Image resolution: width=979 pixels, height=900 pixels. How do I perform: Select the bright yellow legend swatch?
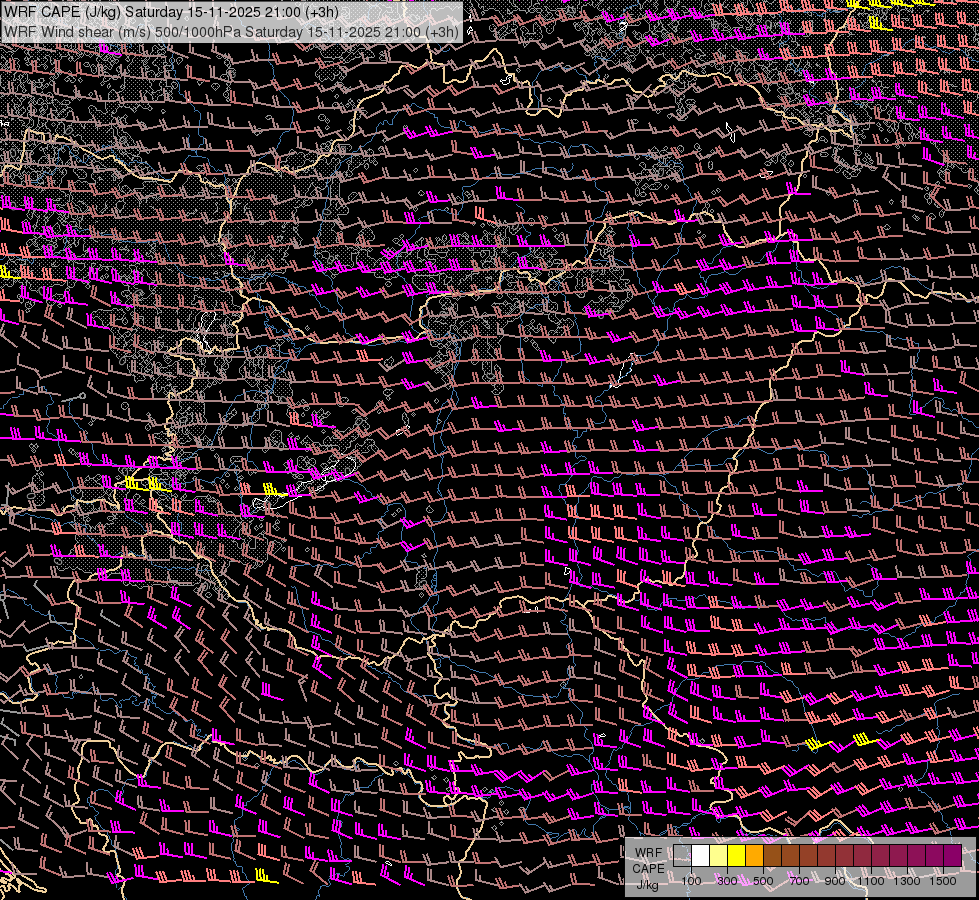pos(737,856)
